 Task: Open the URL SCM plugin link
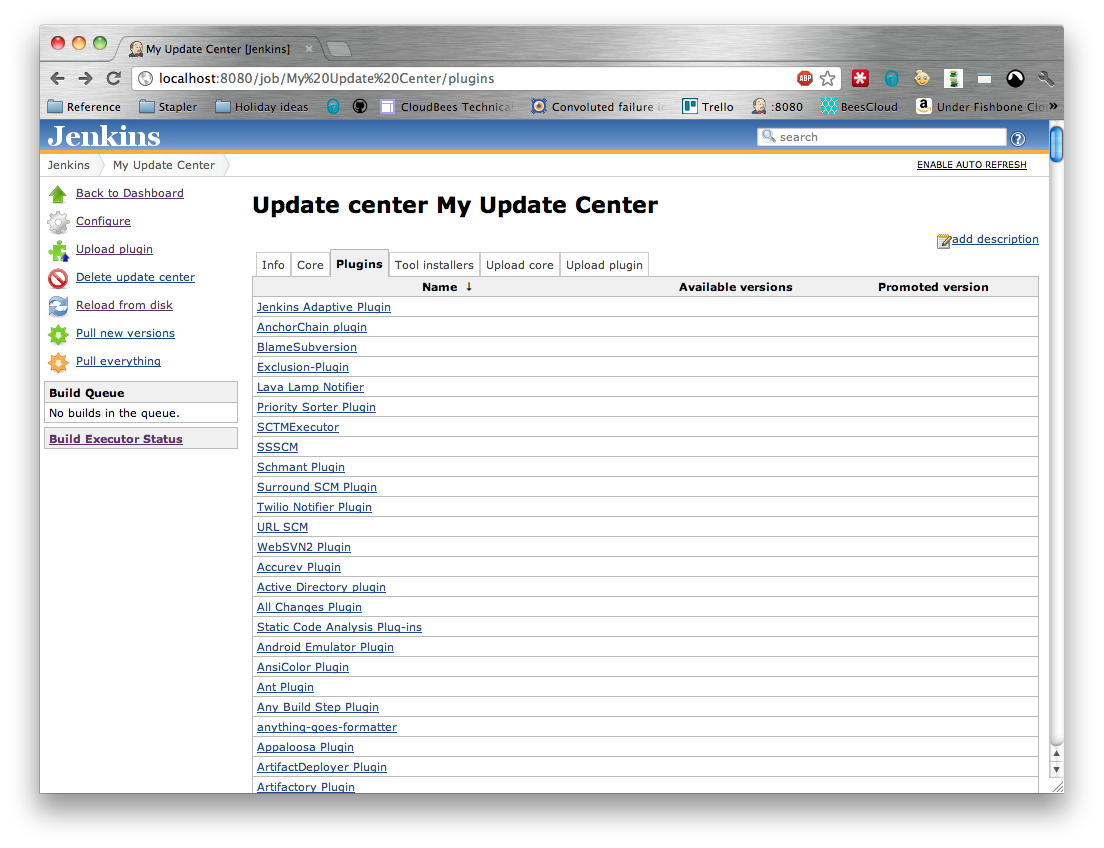point(282,527)
